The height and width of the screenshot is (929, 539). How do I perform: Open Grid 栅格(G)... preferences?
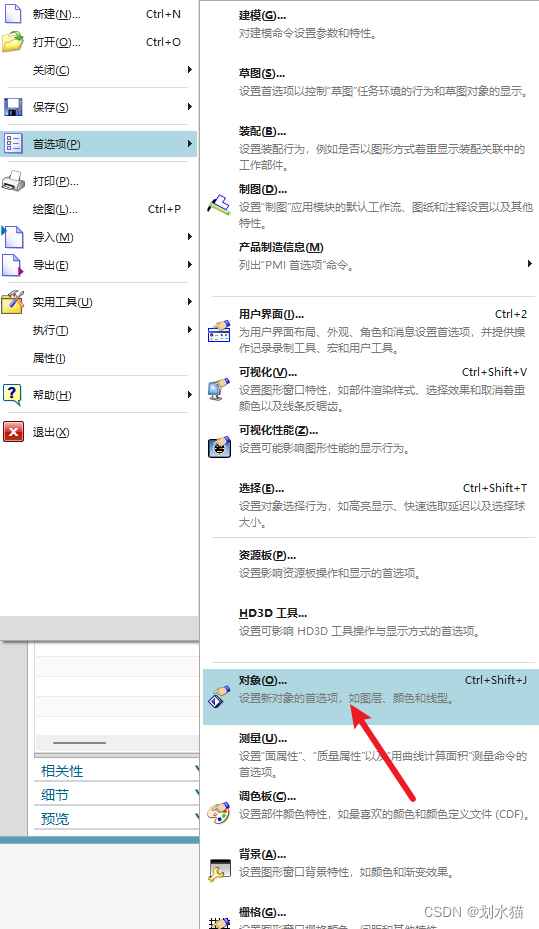click(x=370, y=916)
